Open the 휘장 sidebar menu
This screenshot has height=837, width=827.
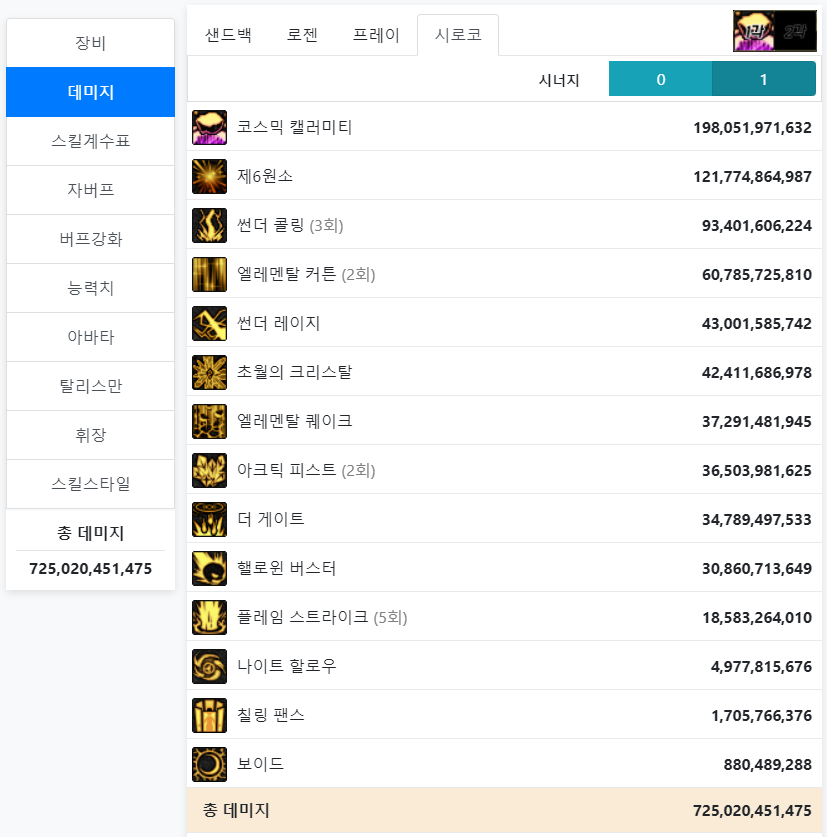pyautogui.click(x=90, y=435)
